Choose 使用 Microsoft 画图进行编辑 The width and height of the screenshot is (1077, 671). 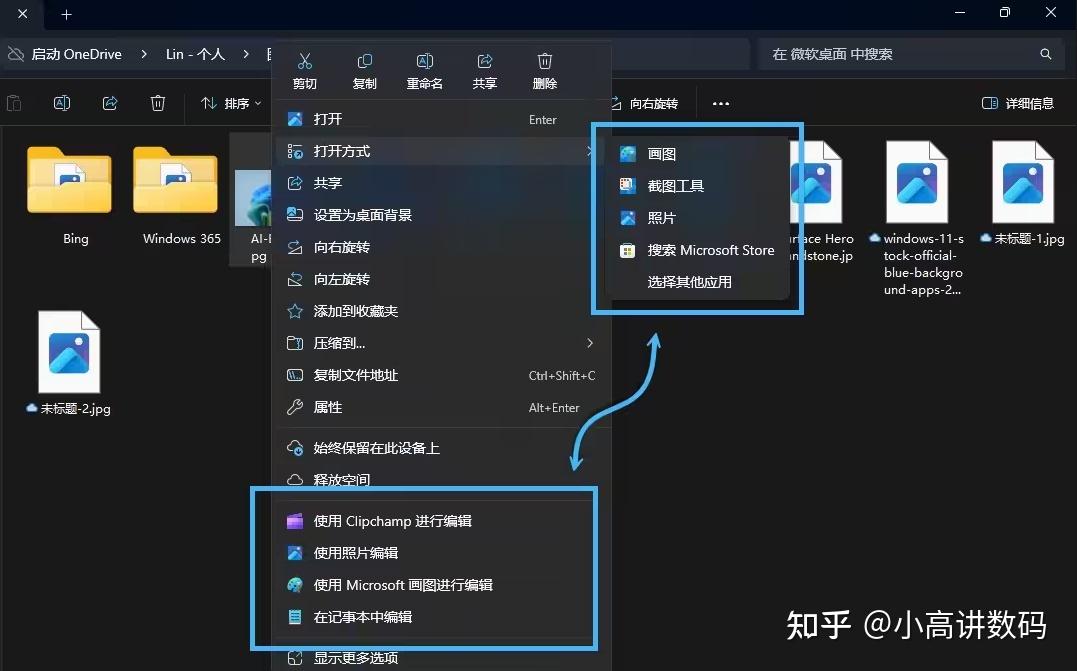(x=441, y=585)
